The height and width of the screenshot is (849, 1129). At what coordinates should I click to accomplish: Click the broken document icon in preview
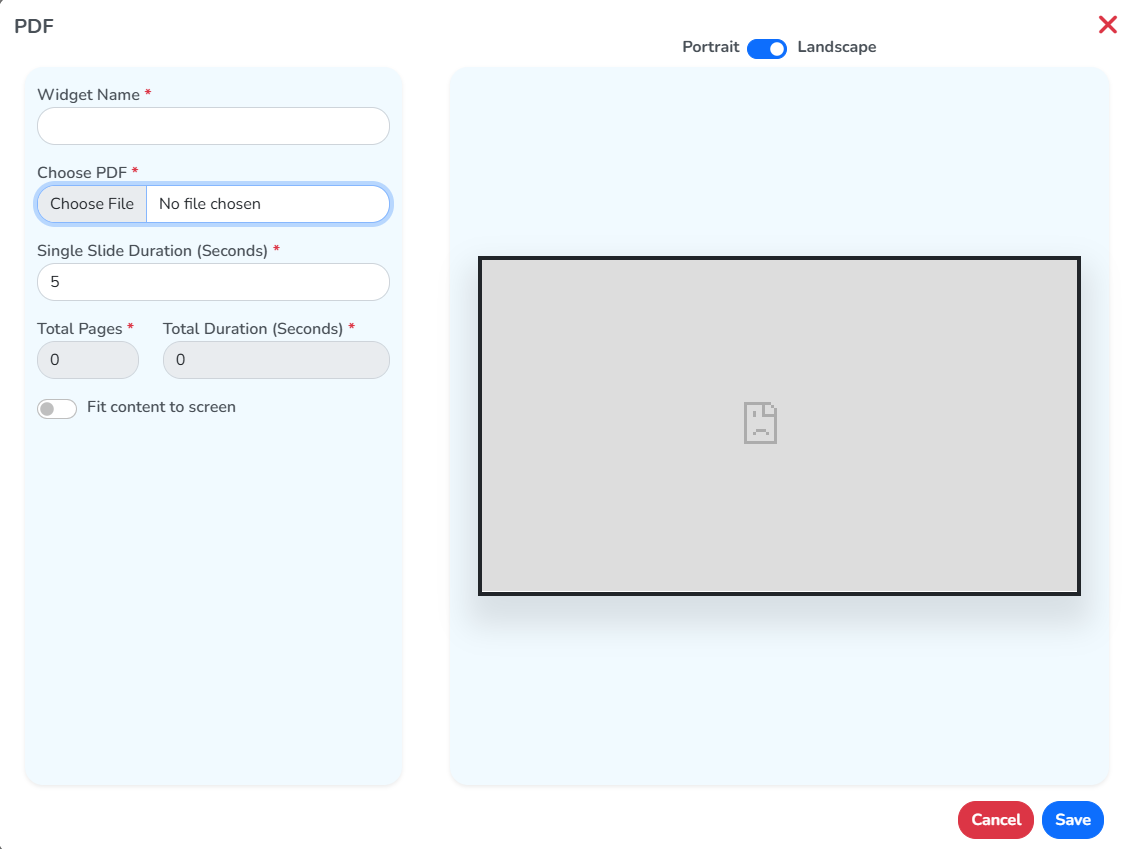click(760, 423)
